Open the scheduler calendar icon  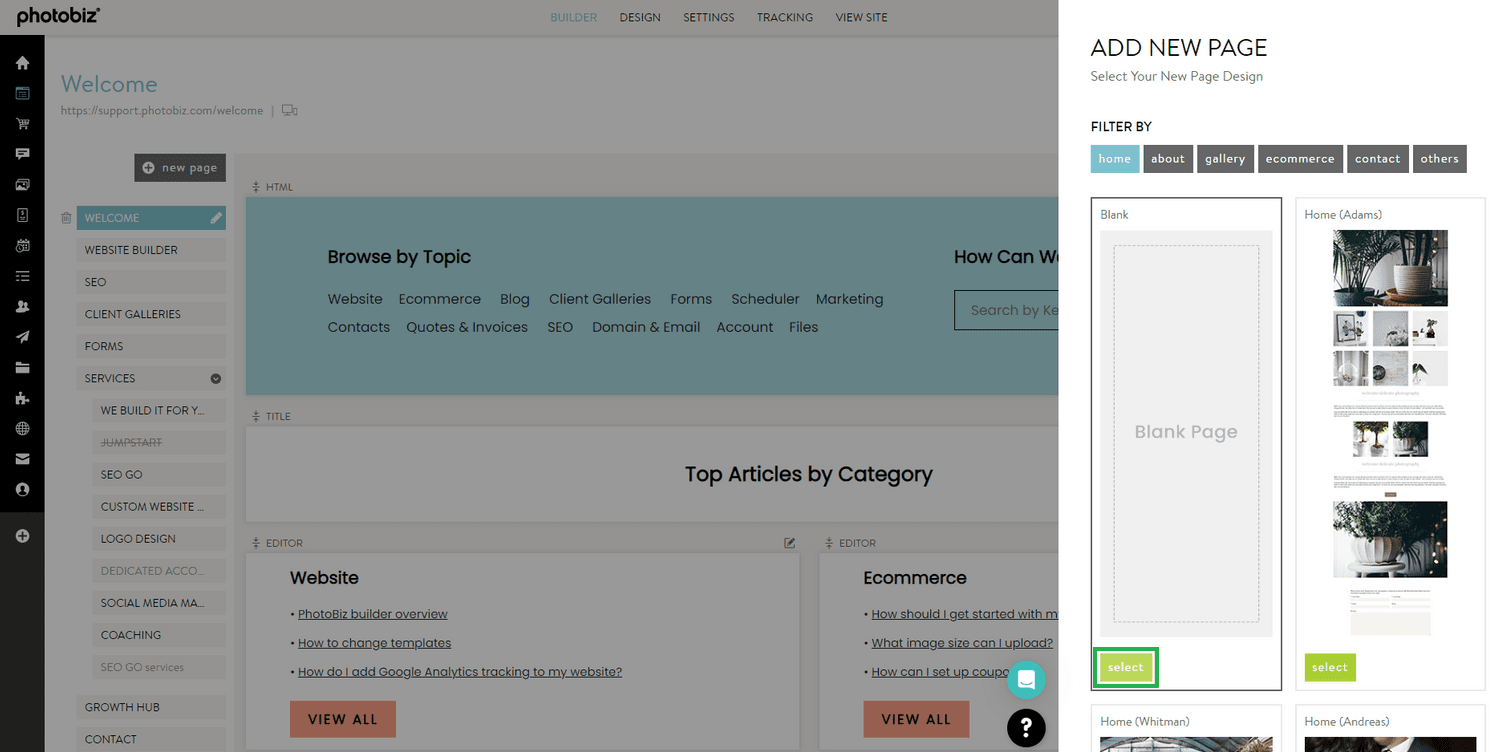click(x=22, y=246)
